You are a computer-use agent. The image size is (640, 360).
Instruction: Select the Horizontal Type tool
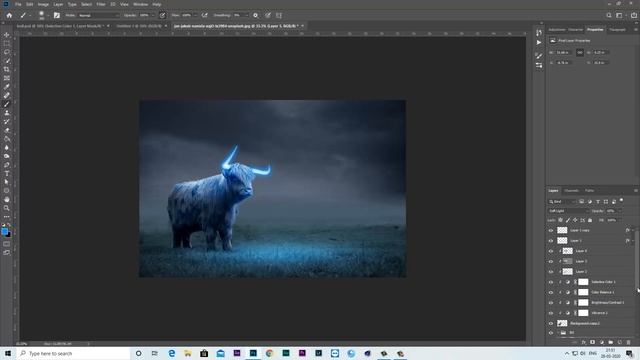7,173
